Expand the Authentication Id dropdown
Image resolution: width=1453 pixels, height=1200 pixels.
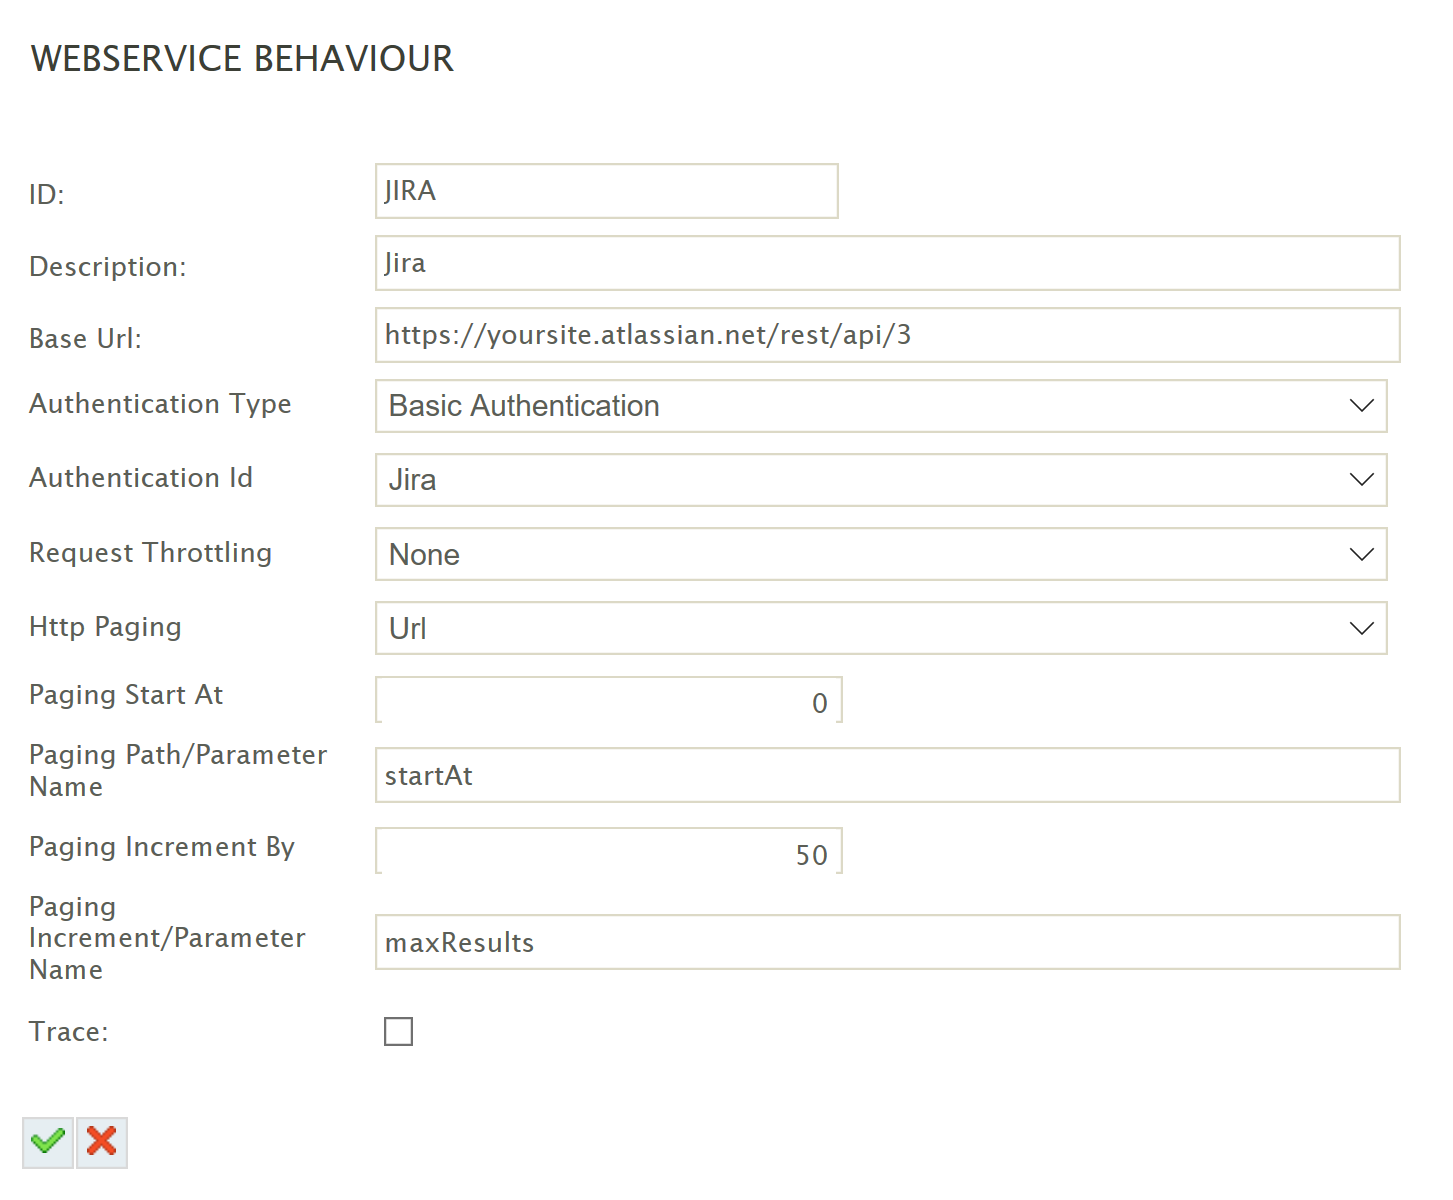pos(880,480)
